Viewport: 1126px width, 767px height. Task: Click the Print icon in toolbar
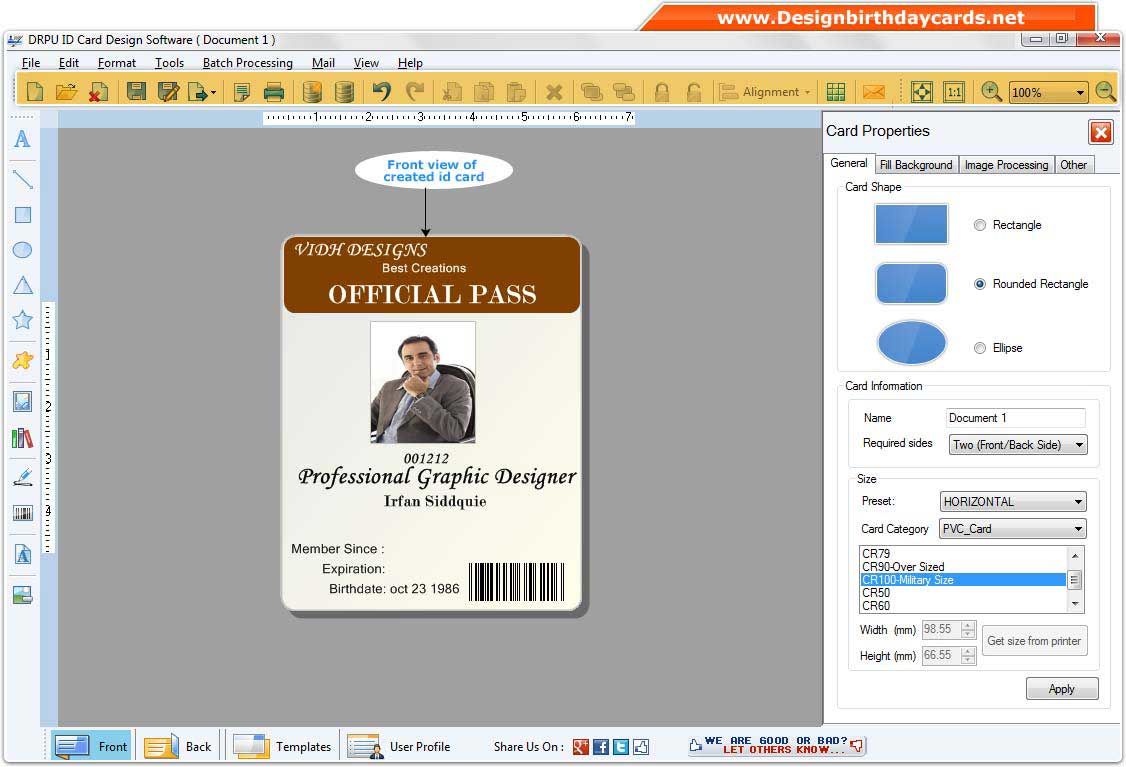273,92
